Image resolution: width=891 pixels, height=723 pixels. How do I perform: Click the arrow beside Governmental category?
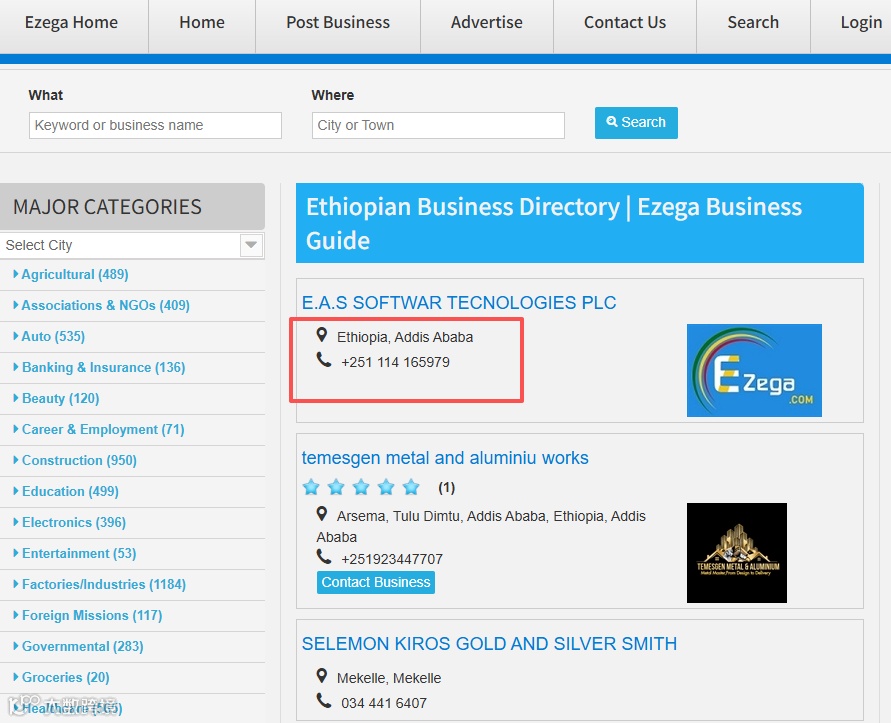pos(16,646)
